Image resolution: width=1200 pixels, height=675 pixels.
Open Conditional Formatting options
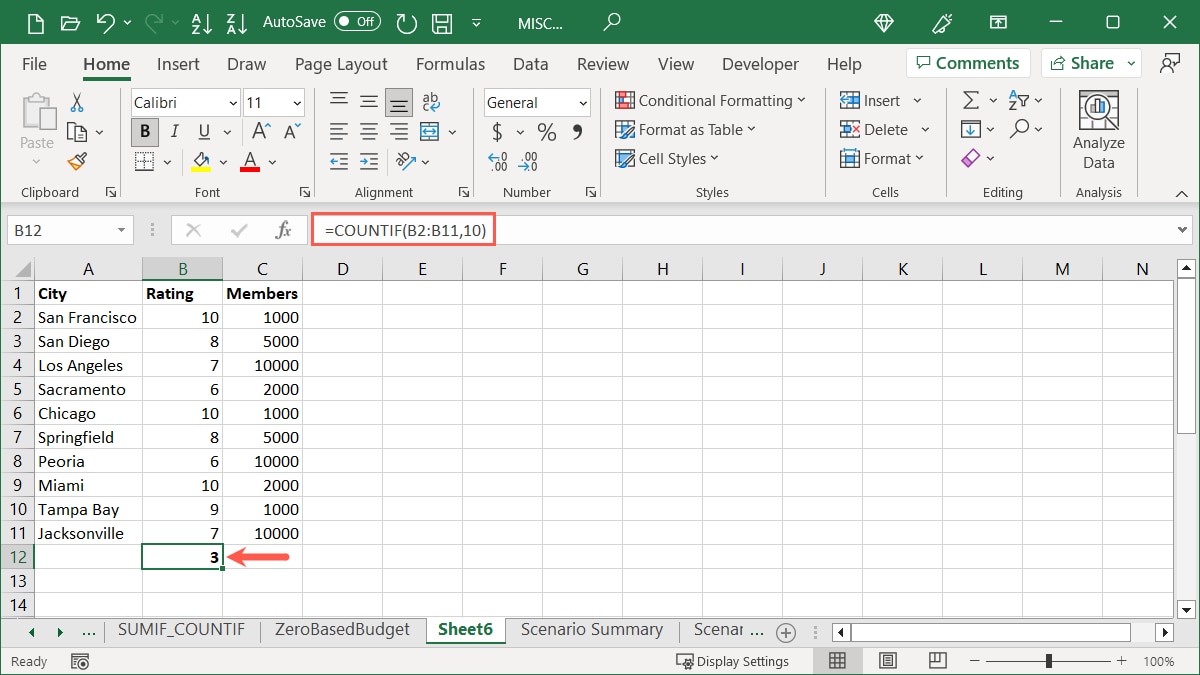711,100
